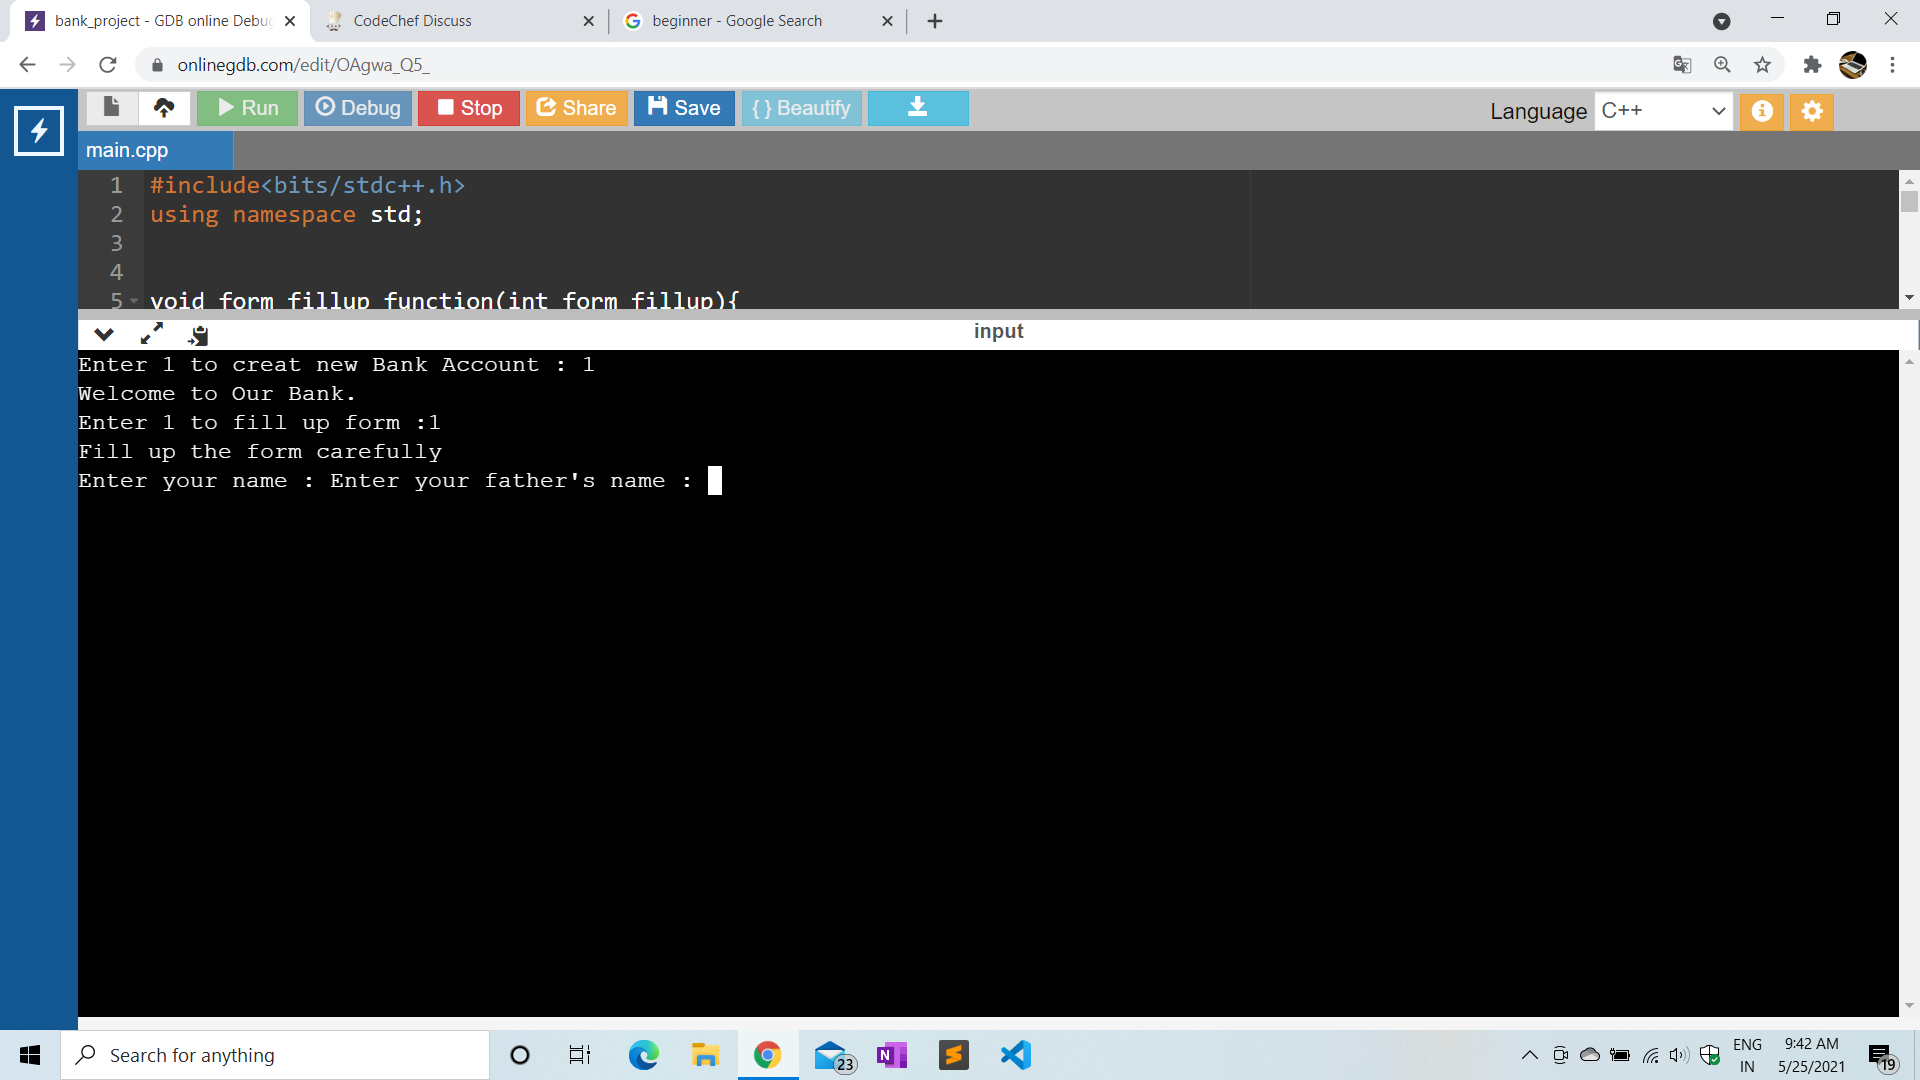The height and width of the screenshot is (1080, 1920).
Task: Click the Beautify button
Action: click(x=801, y=108)
